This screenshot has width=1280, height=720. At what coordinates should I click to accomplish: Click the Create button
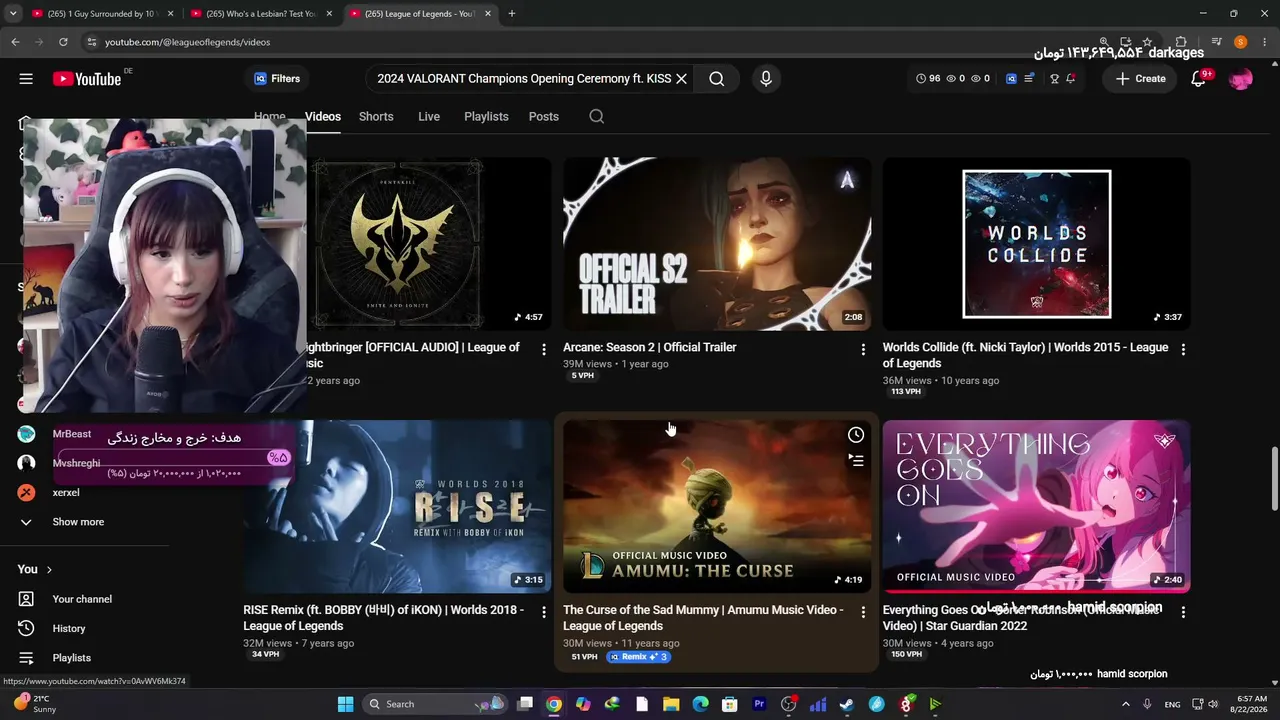1141,79
